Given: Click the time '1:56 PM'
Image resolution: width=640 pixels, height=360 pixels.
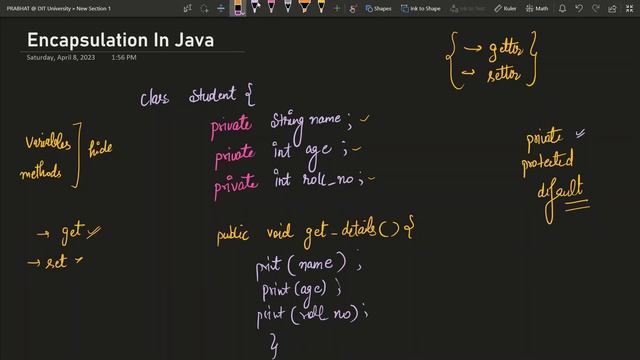Looking at the screenshot, I should [124, 58].
